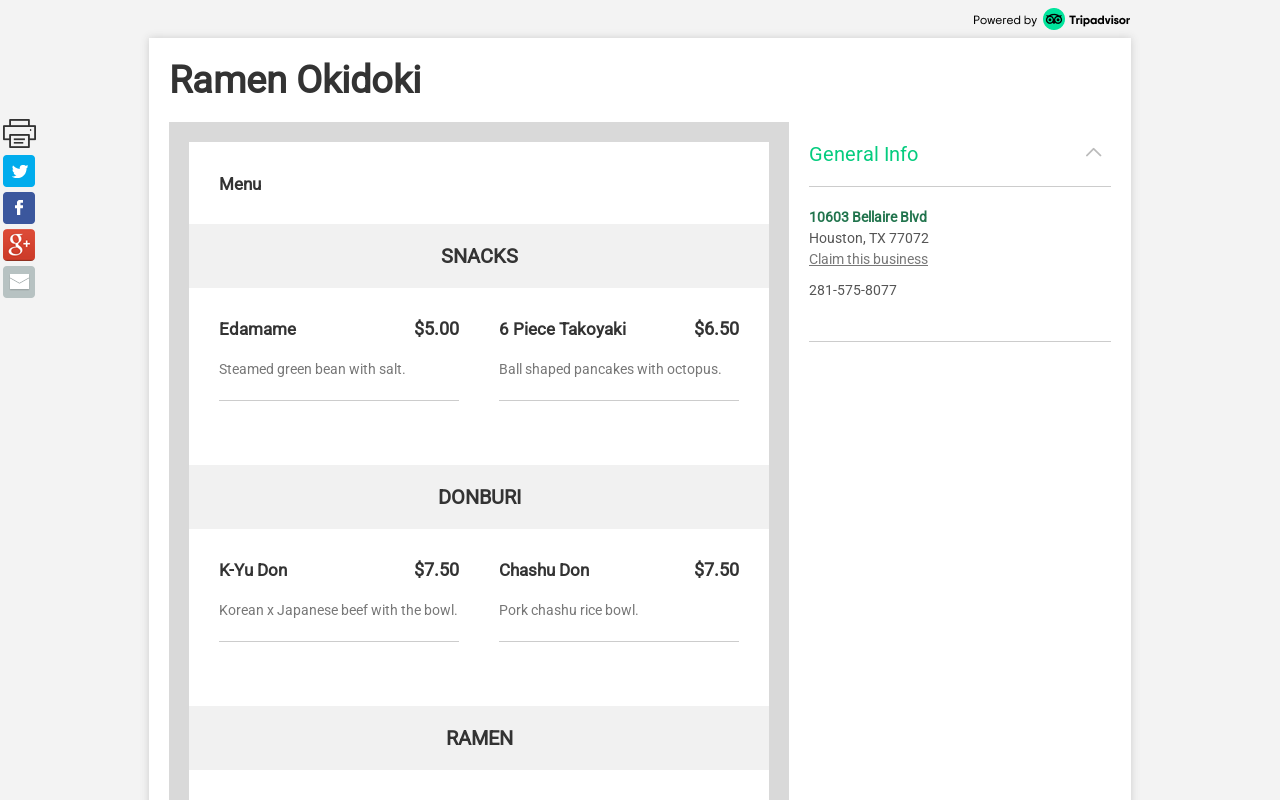Share the menu on Facebook
The image size is (1280, 800).
click(19, 208)
